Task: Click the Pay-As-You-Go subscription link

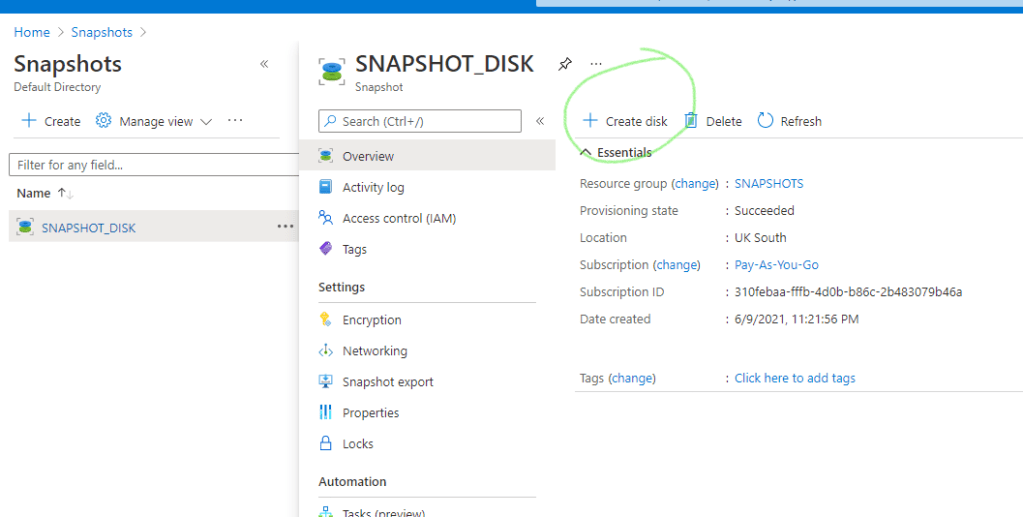Action: tap(776, 265)
